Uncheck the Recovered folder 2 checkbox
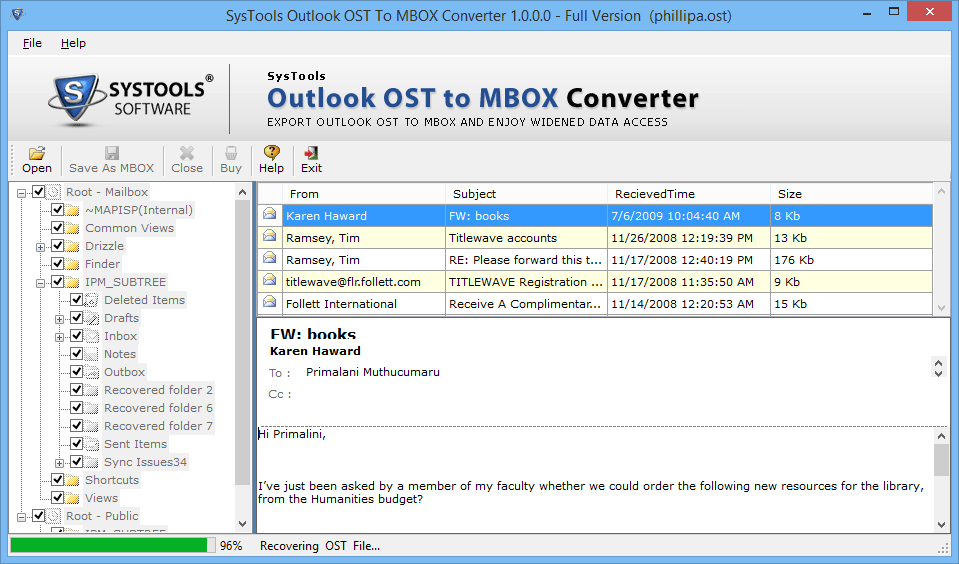This screenshot has height=564, width=959. coord(76,390)
